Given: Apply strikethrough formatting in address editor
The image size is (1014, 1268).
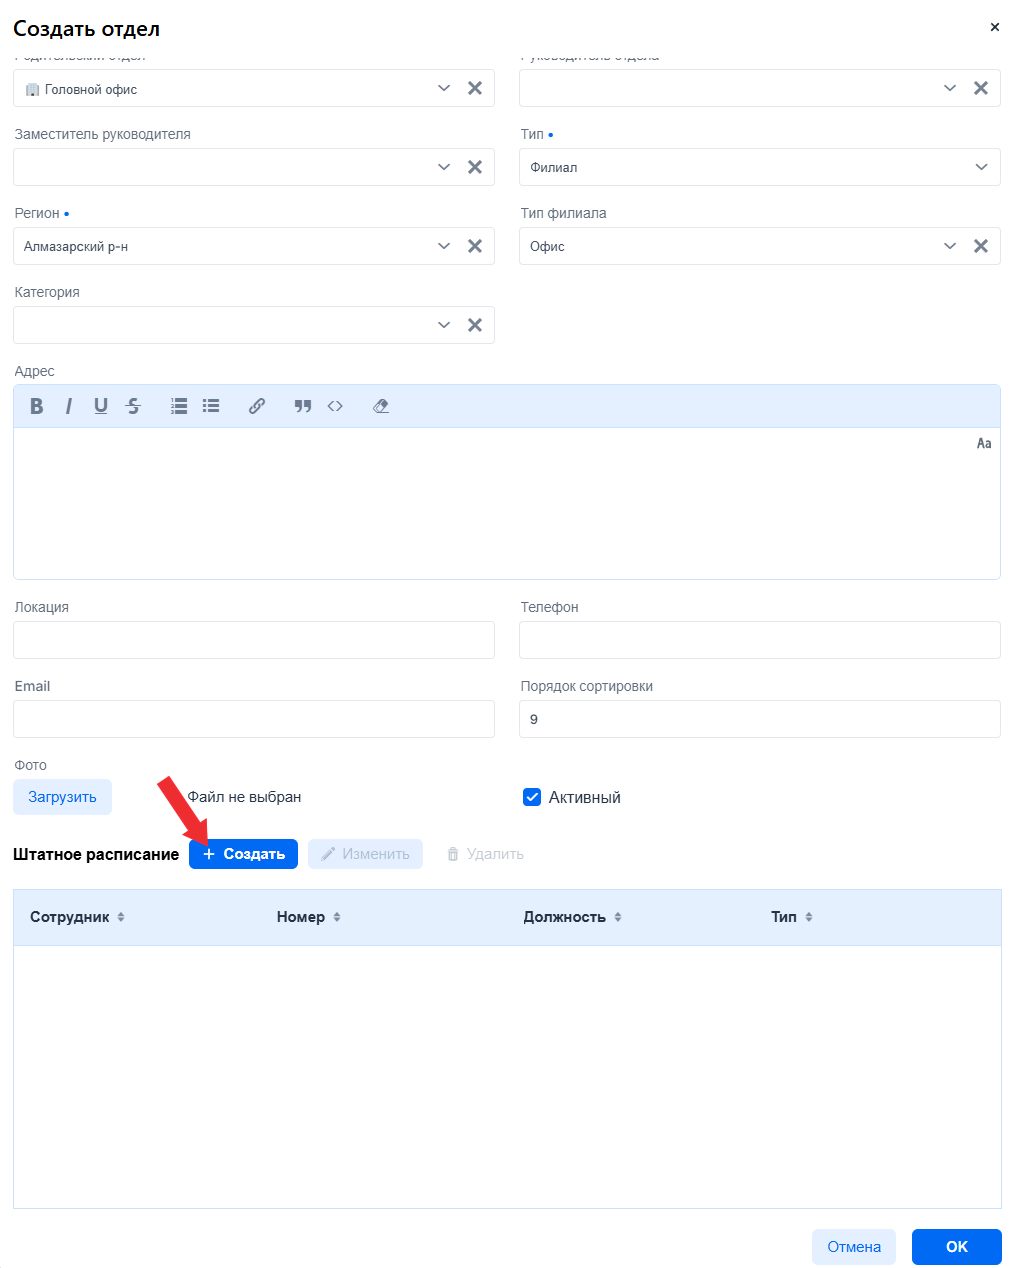Looking at the screenshot, I should click(x=133, y=406).
